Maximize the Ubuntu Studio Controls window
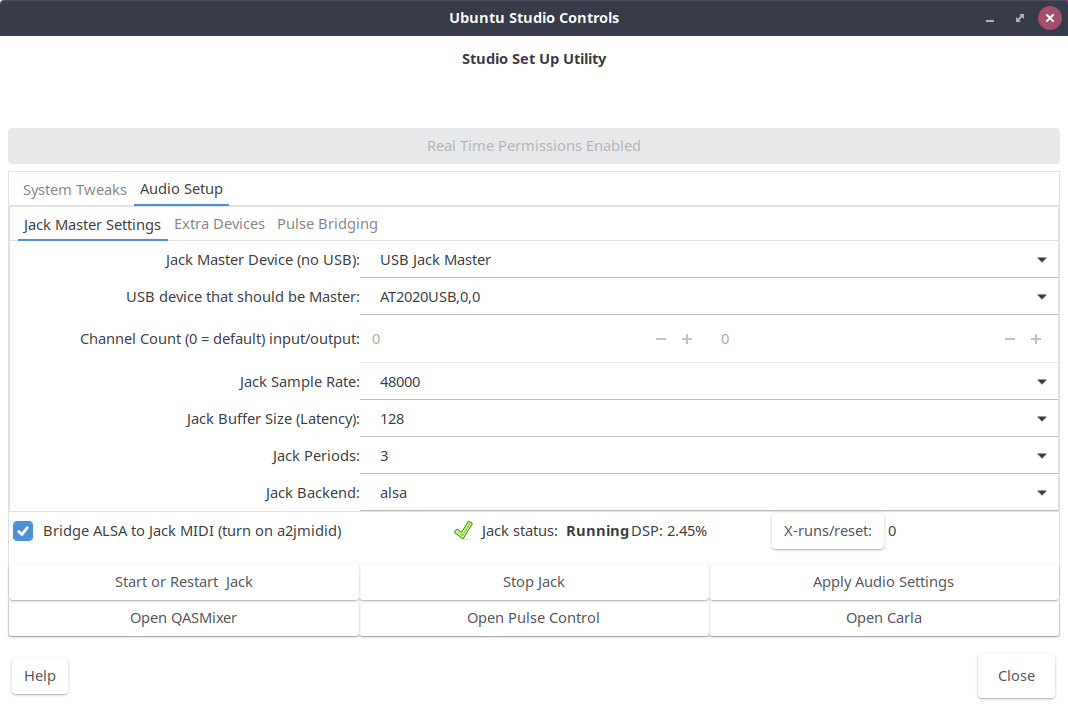Screen dimensions: 1068x706 (1020, 18)
